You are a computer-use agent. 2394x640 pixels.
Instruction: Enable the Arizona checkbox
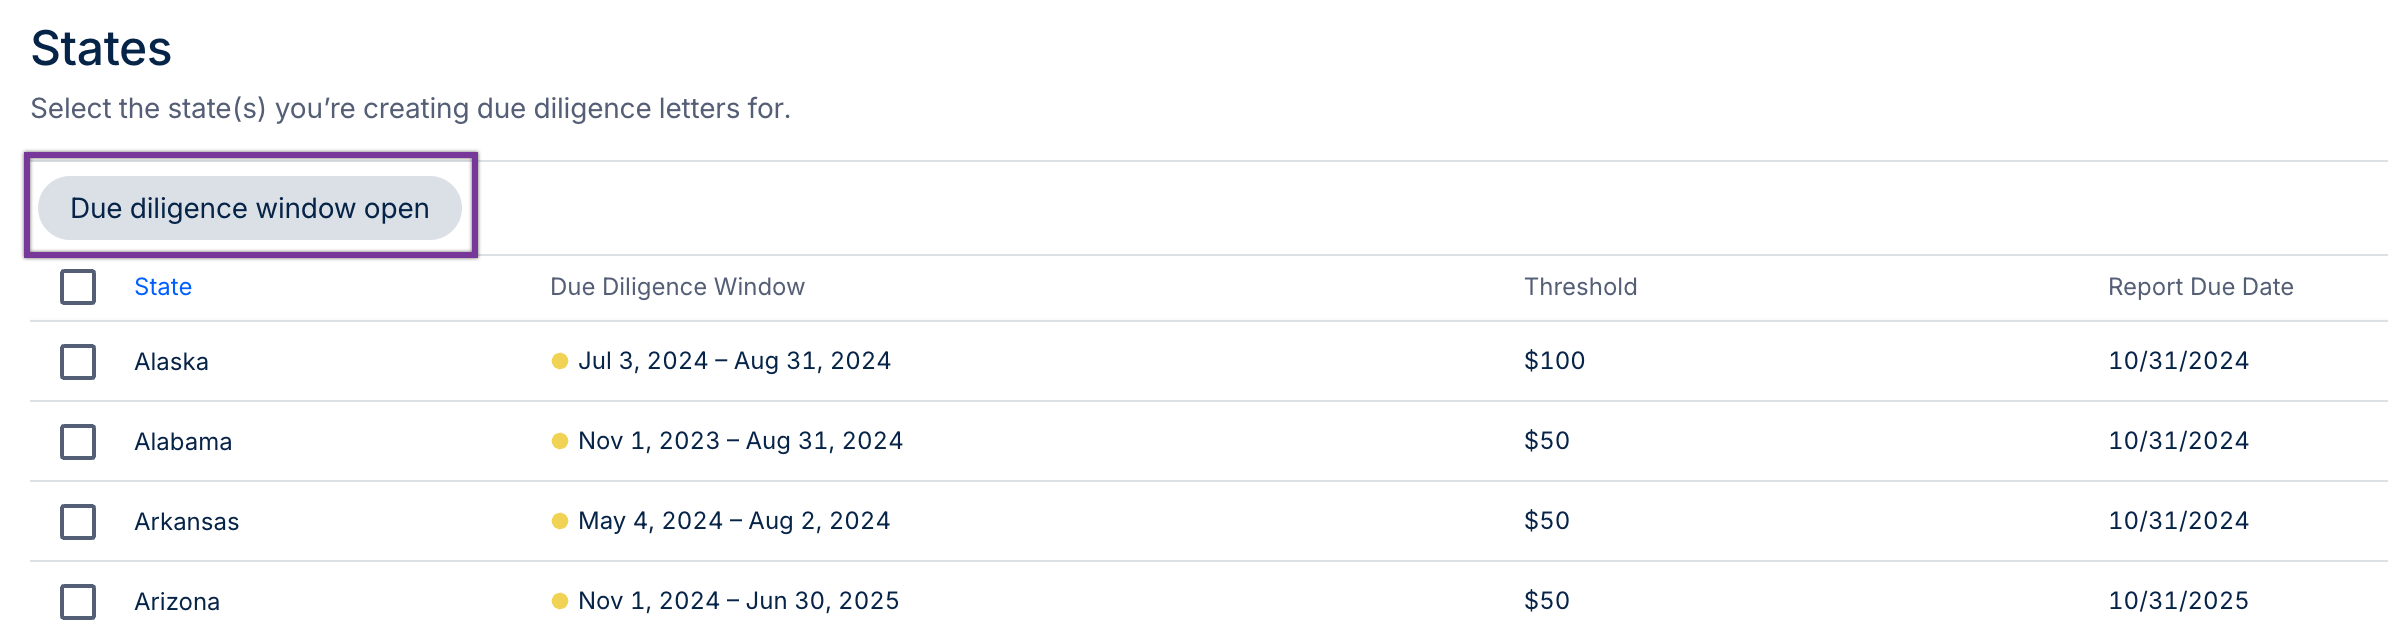[x=78, y=601]
